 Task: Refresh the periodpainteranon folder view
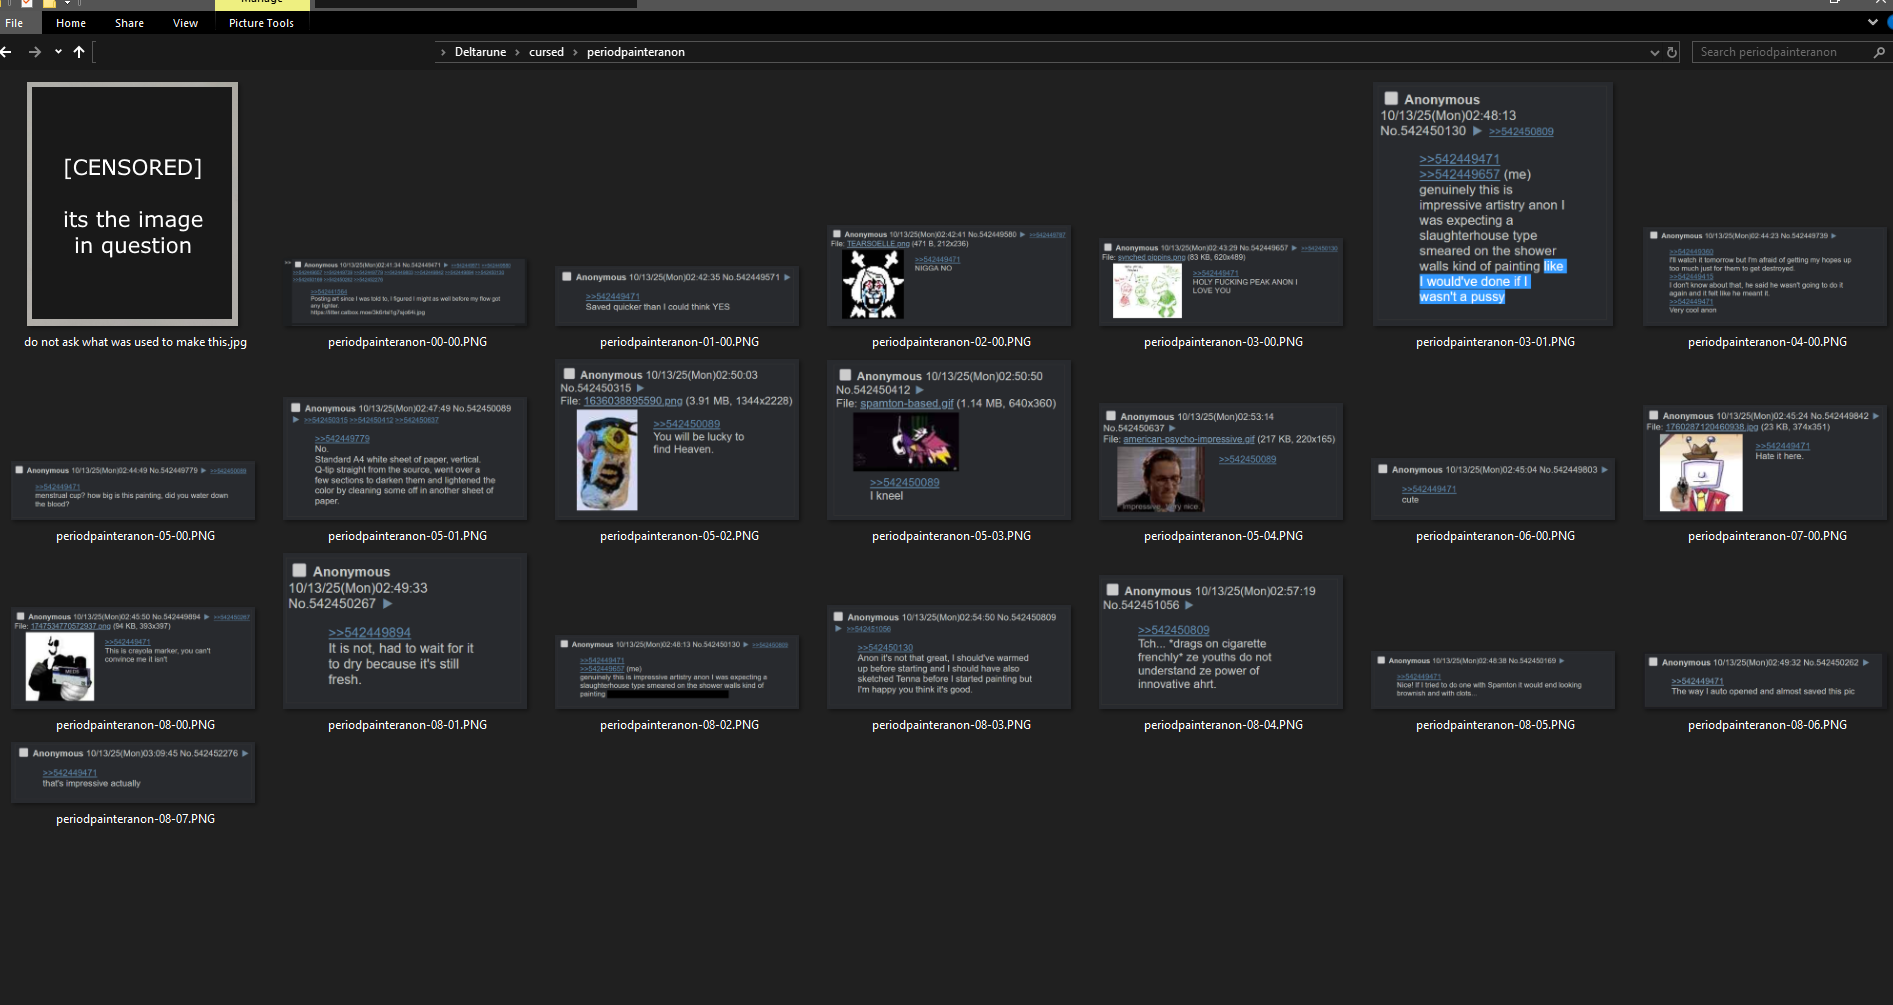1672,52
